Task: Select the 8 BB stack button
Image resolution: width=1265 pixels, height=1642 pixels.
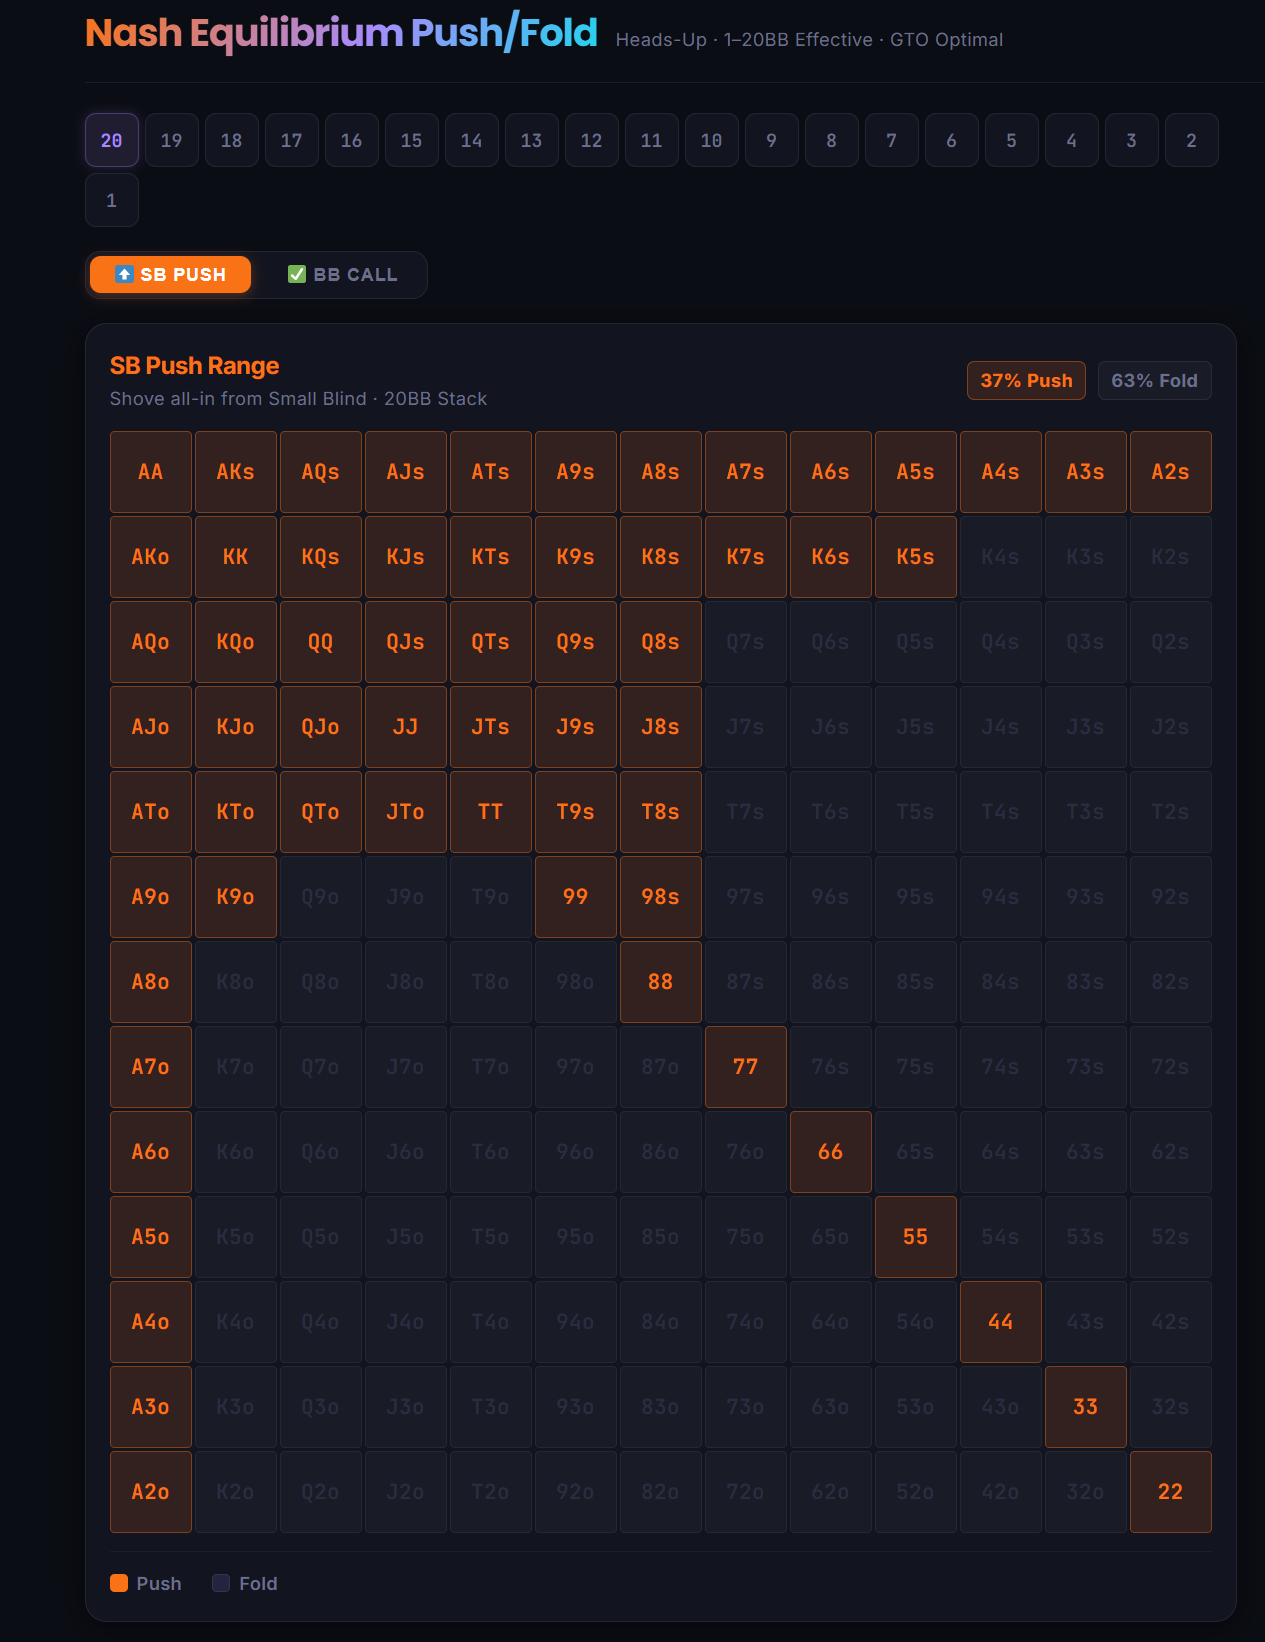Action: coord(832,140)
